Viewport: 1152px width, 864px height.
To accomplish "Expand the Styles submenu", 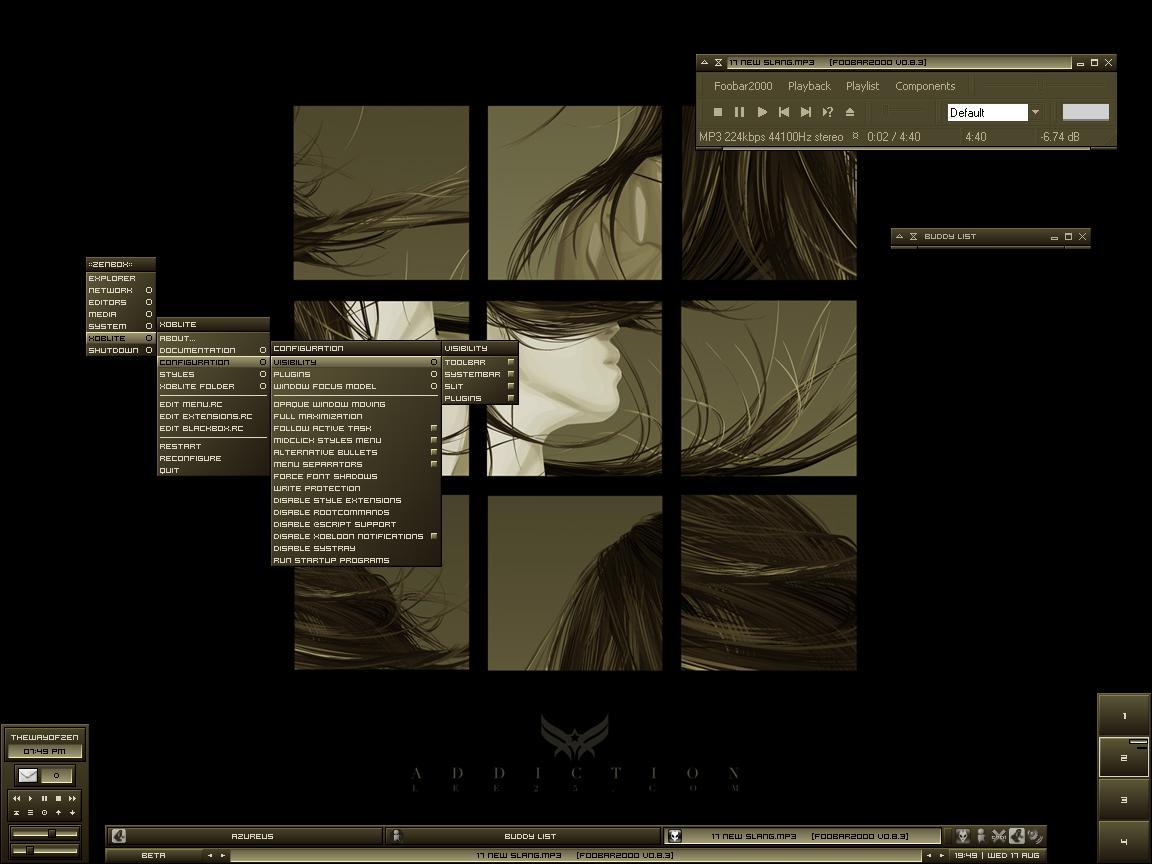I will tap(213, 374).
